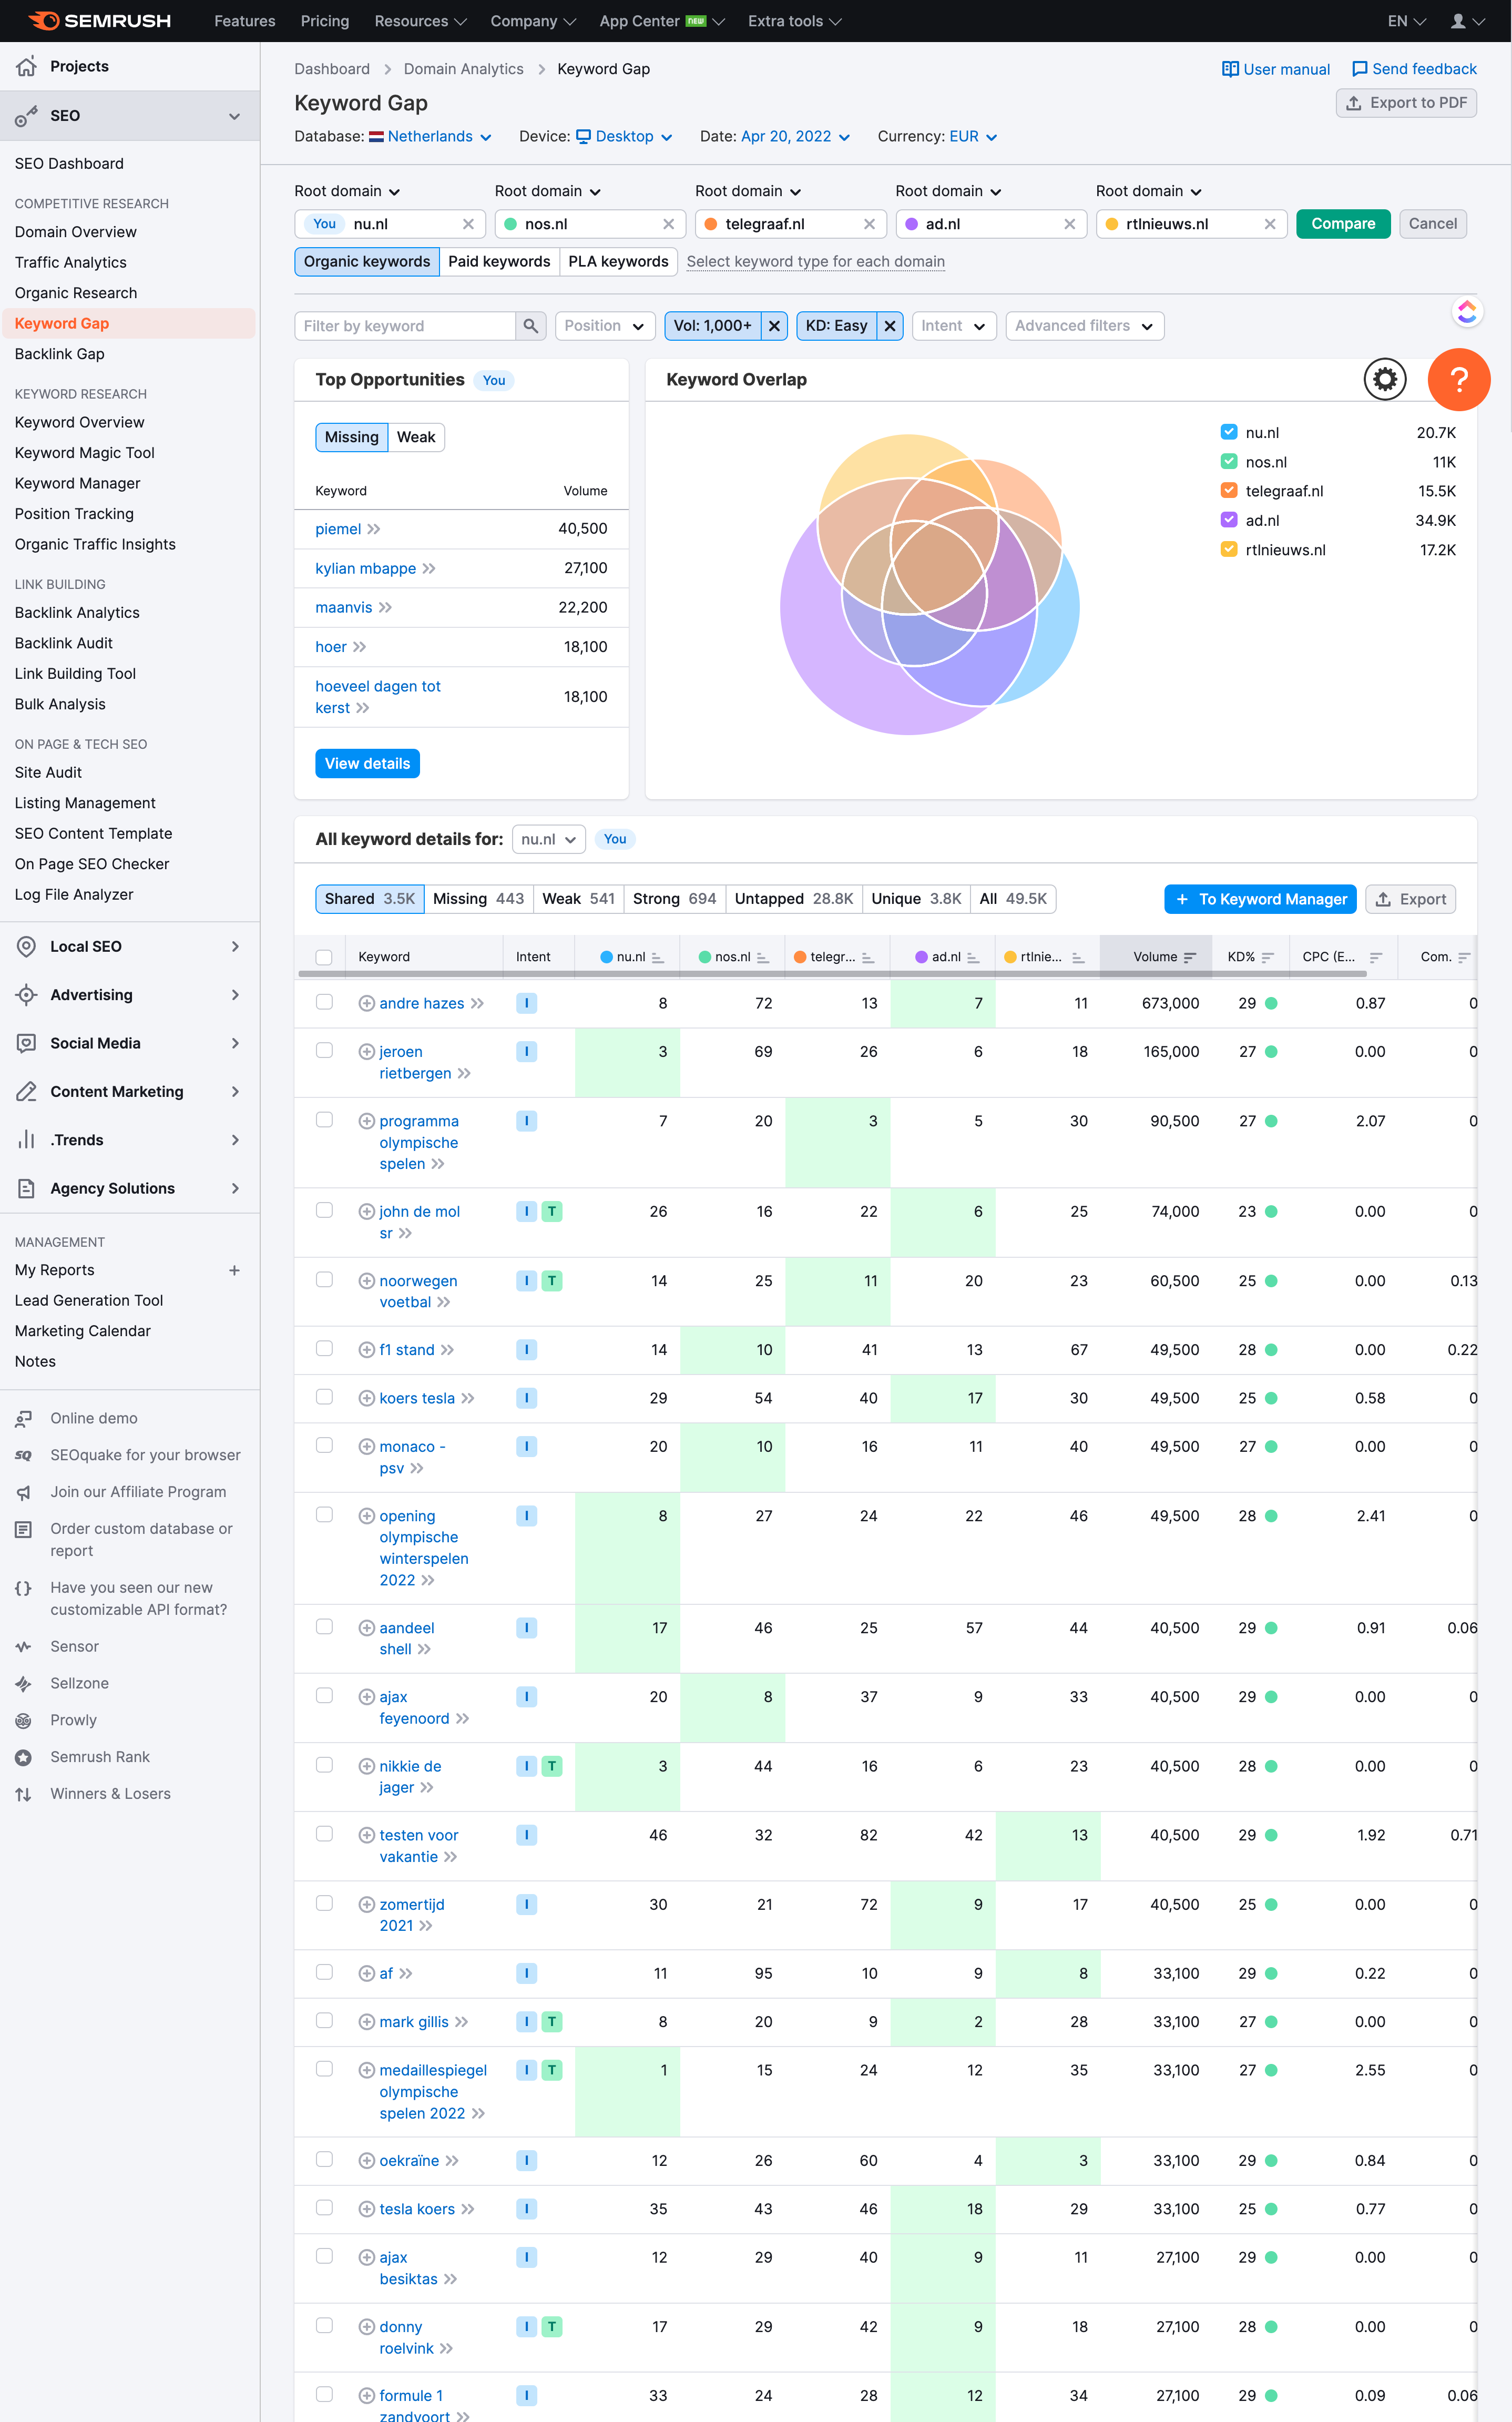Click the User manual book icon link

[1275, 69]
